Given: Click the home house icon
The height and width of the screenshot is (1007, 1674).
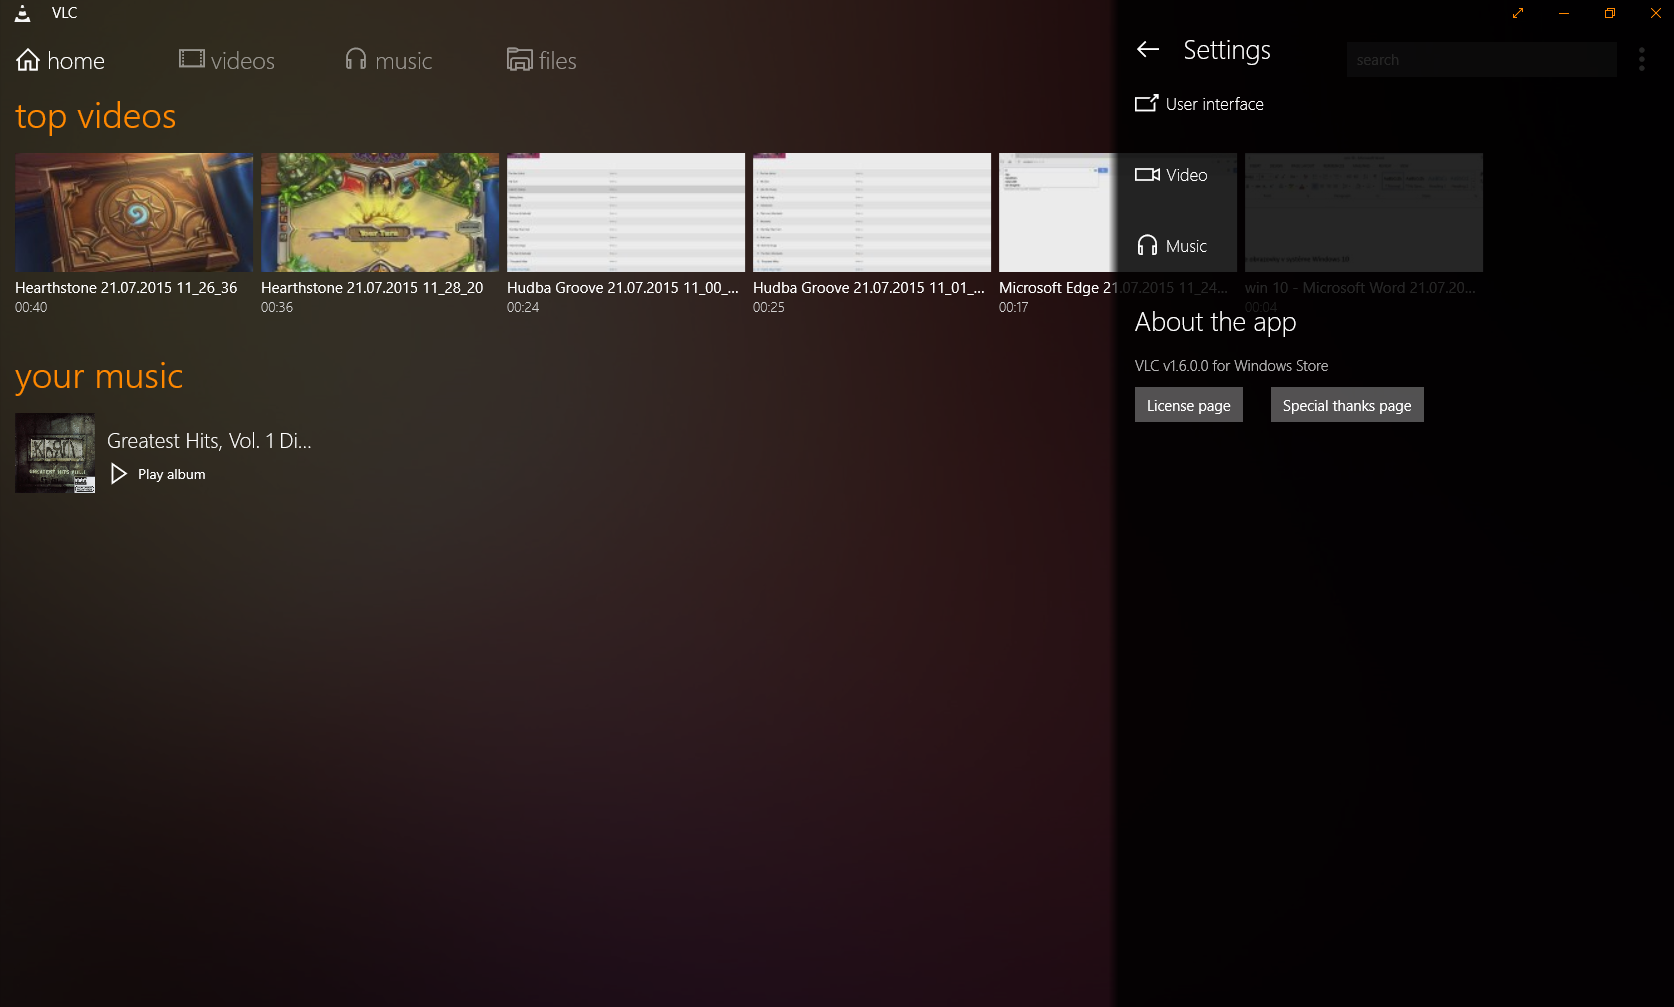Looking at the screenshot, I should point(28,60).
